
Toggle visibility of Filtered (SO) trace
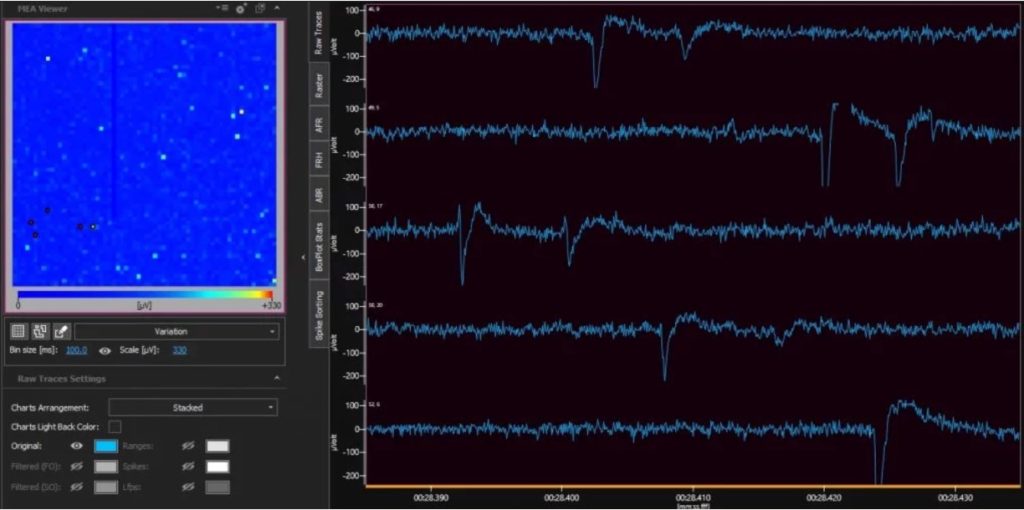click(x=77, y=487)
